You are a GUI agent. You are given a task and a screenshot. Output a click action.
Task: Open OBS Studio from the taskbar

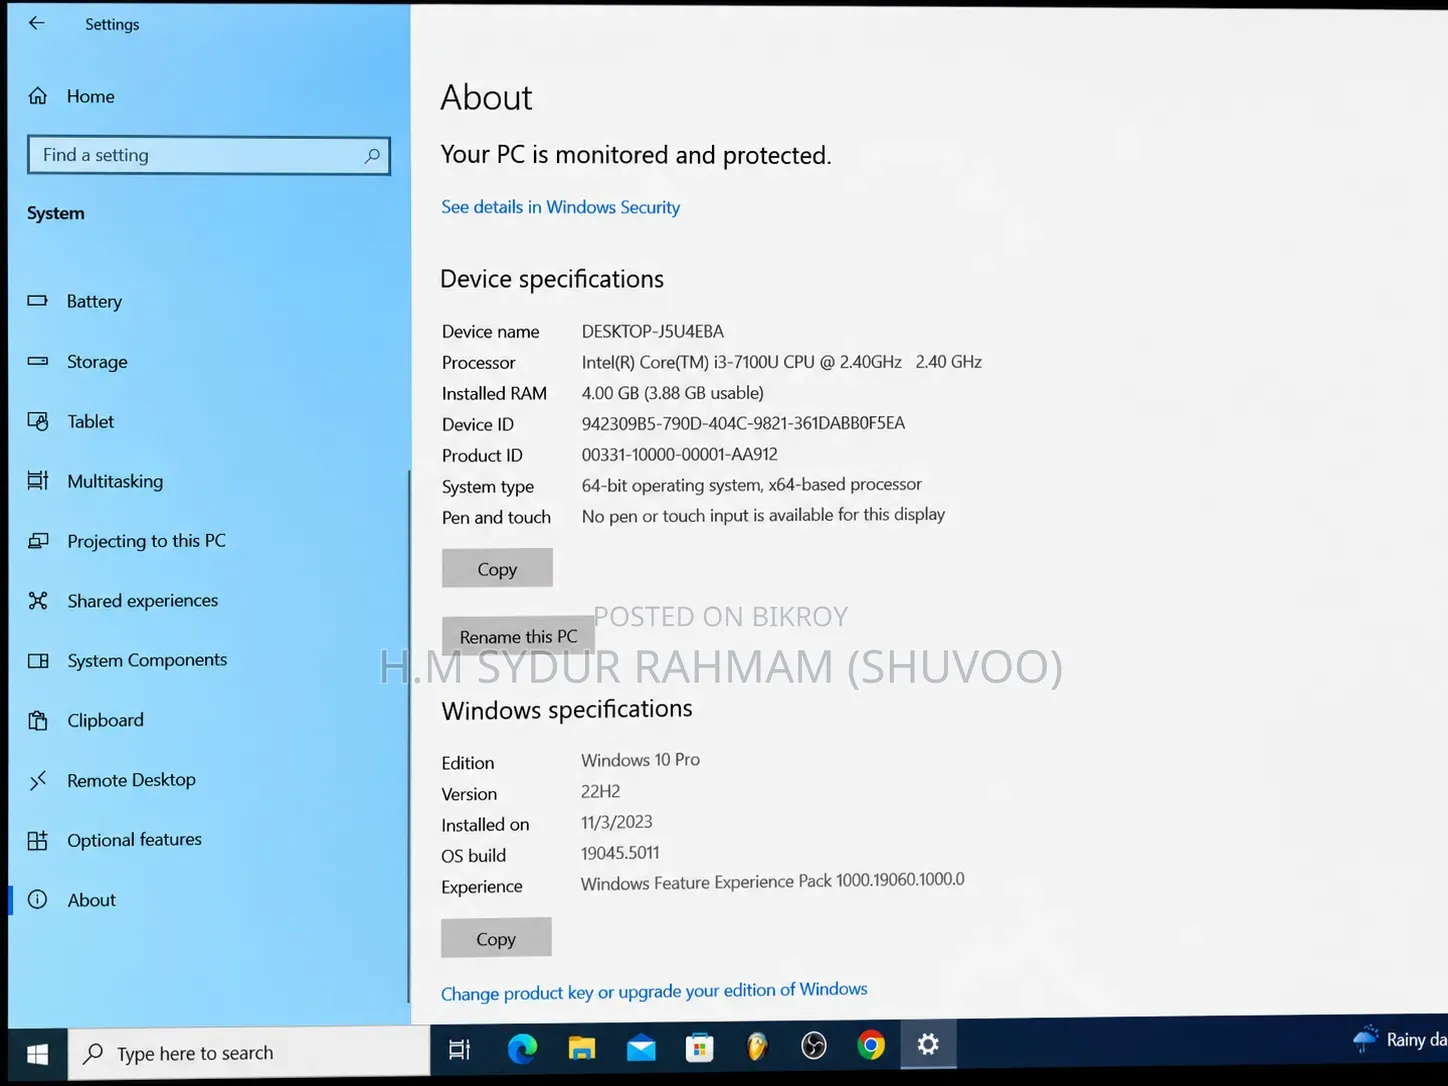tap(814, 1046)
